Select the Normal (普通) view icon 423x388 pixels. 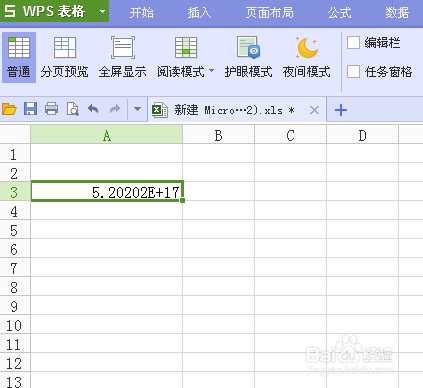coord(19,57)
